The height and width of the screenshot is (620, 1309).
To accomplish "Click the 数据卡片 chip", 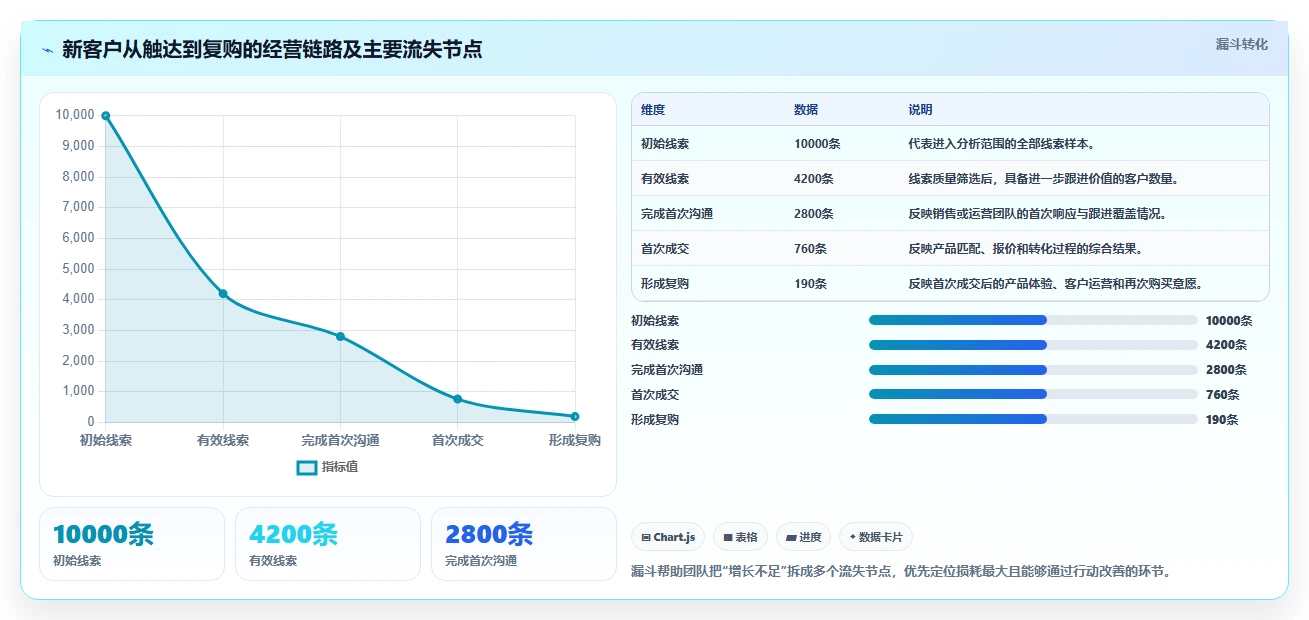I will (876, 537).
